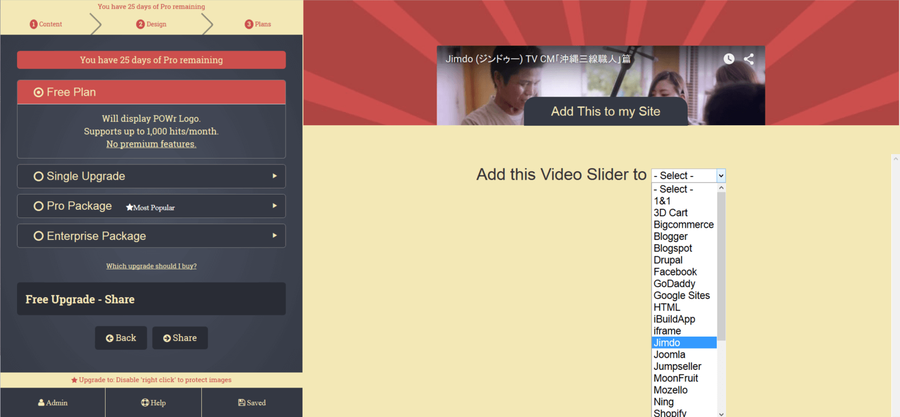Choose Joomla from the list
This screenshot has width=900, height=417.
684,354
